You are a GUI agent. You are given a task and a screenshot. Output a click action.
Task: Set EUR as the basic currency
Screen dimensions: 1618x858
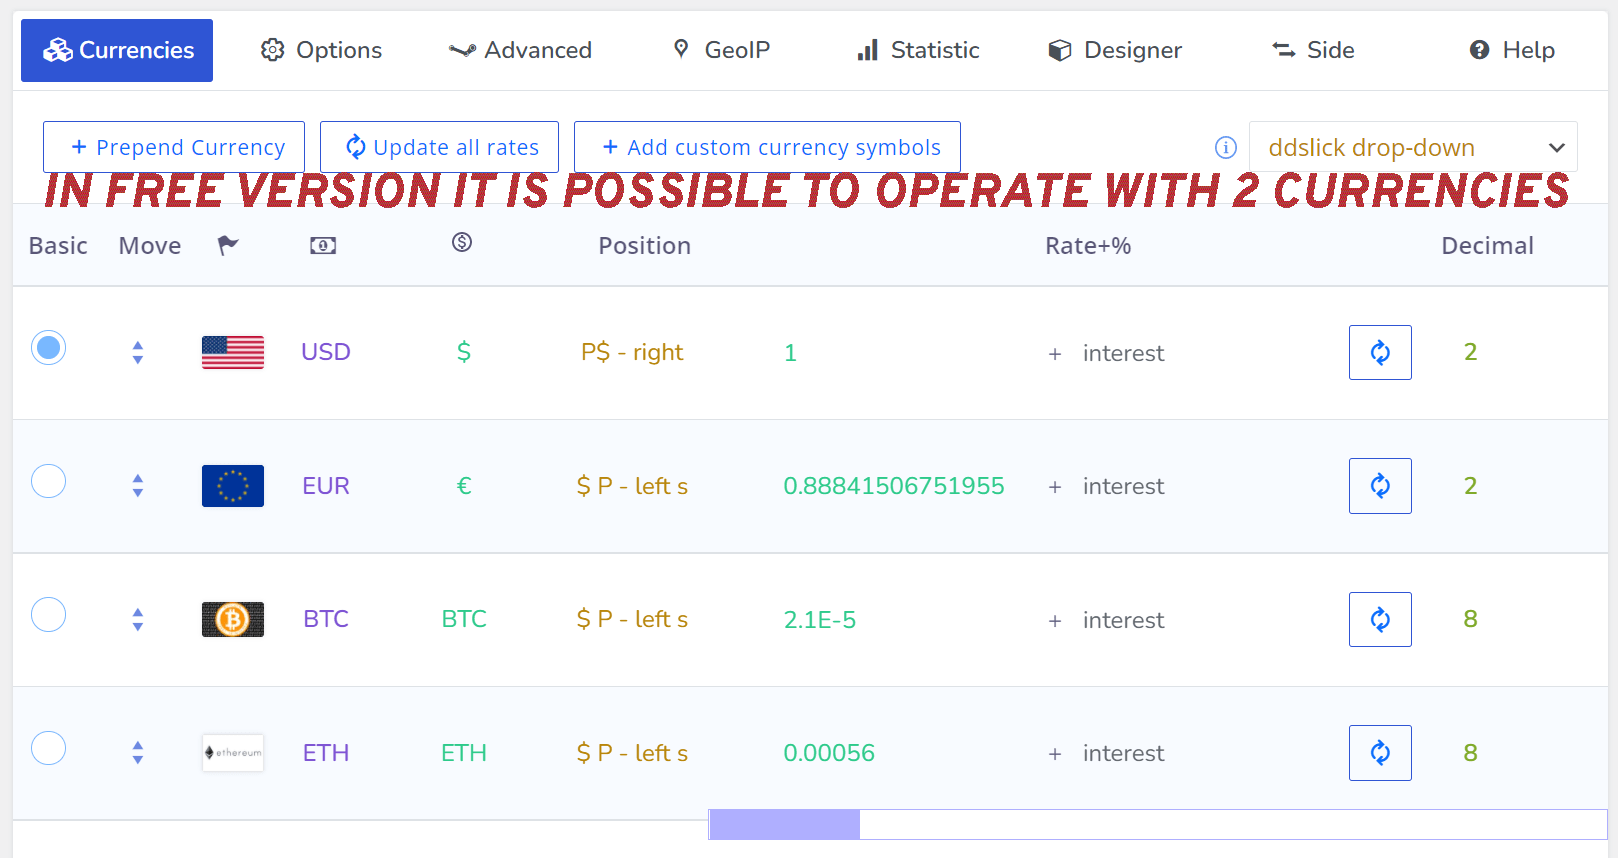(x=48, y=482)
